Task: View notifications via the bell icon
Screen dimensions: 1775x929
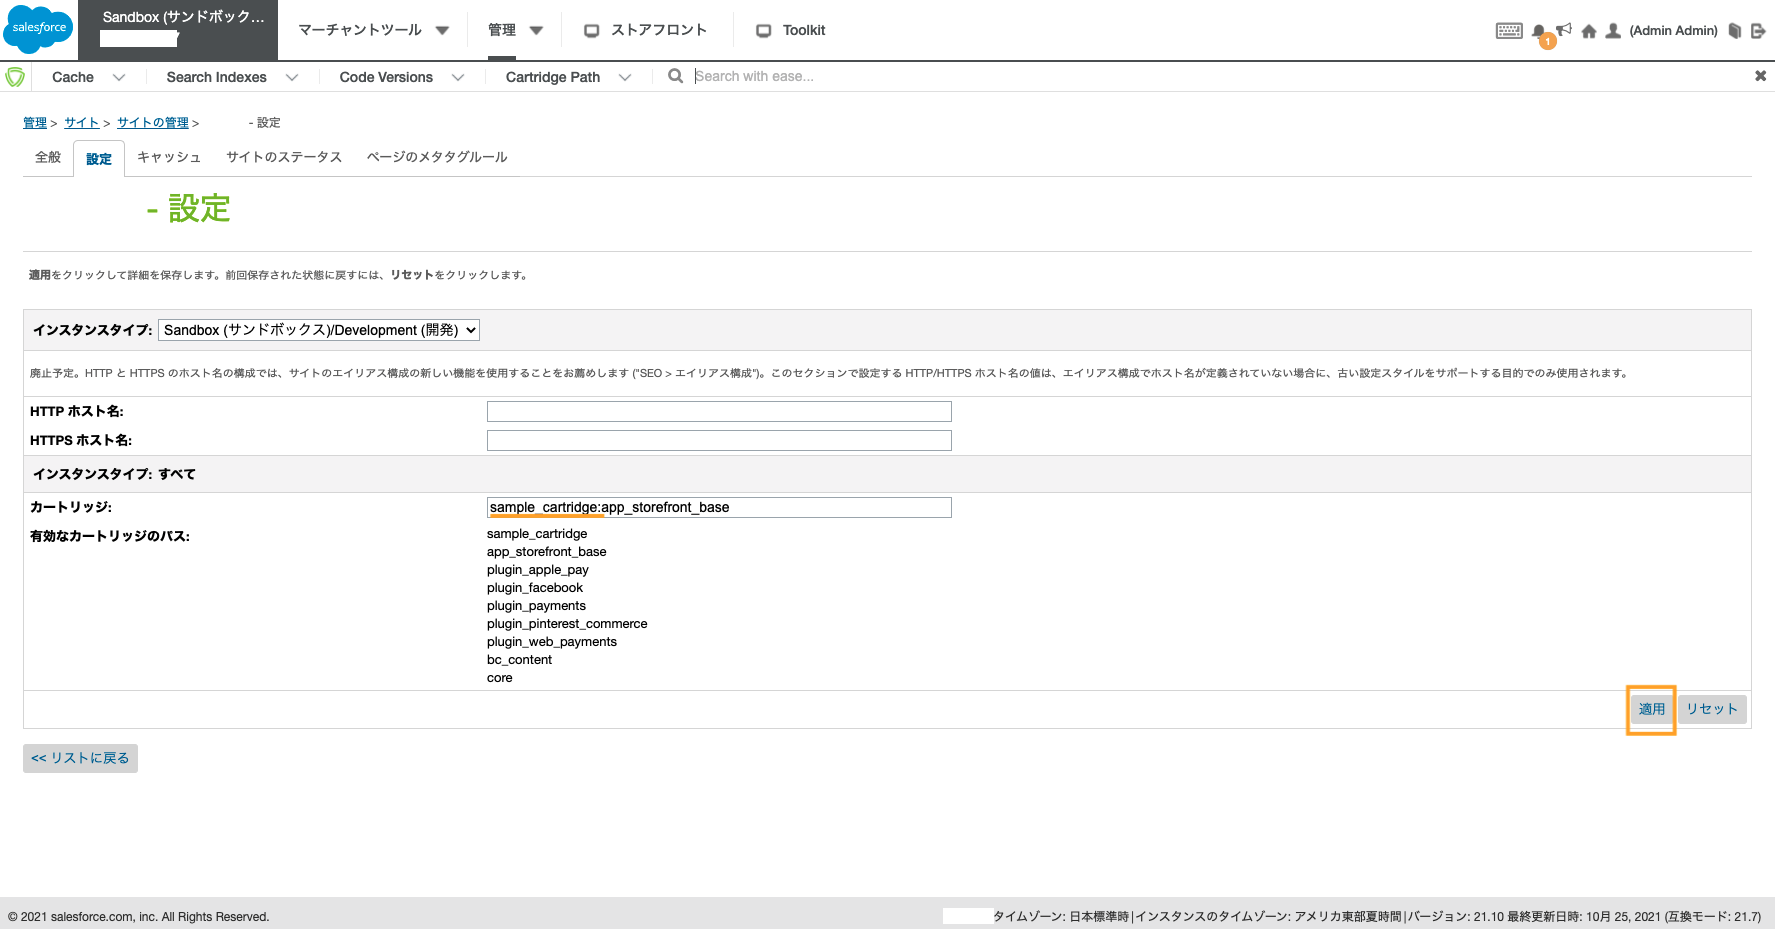Action: click(x=1539, y=30)
